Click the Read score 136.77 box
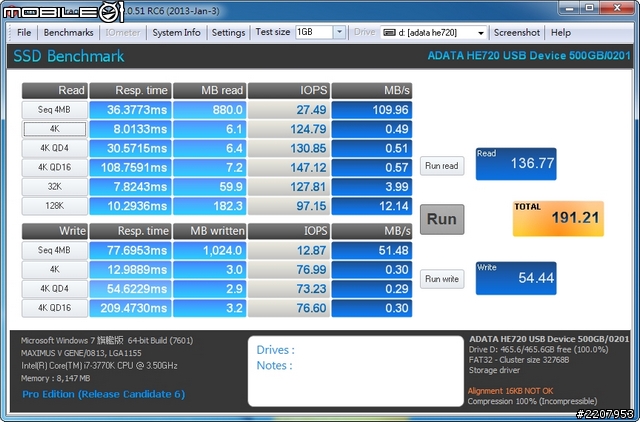The width and height of the screenshot is (640, 422). 516,164
